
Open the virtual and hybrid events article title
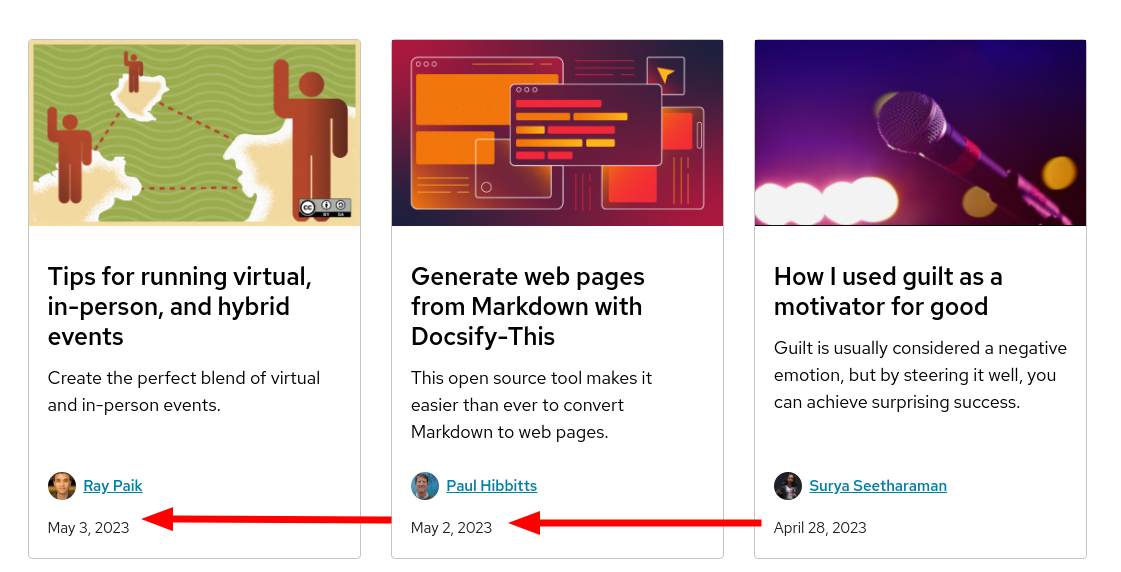tap(179, 306)
